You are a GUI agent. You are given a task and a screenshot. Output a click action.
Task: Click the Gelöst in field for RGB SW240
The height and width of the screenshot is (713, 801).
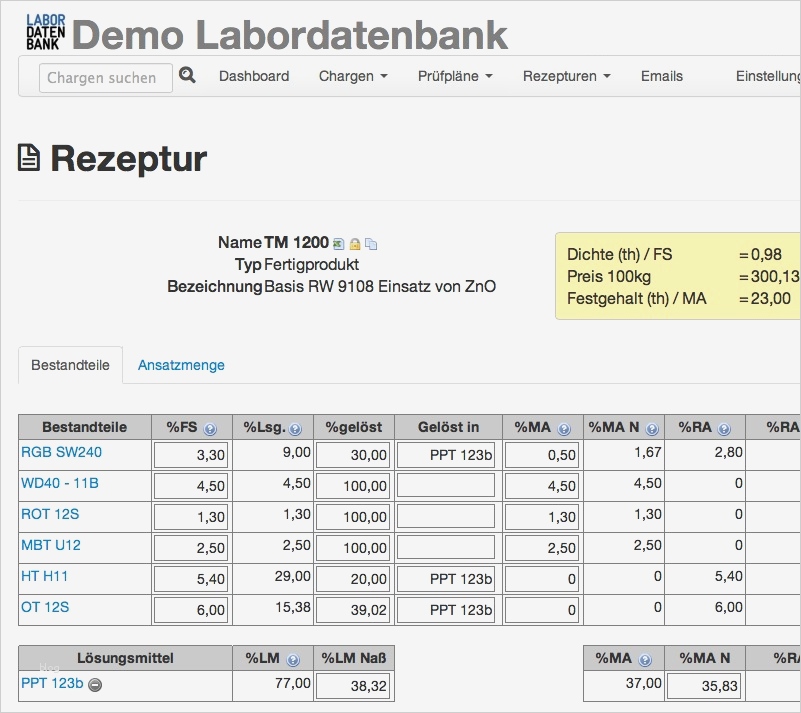pos(446,455)
